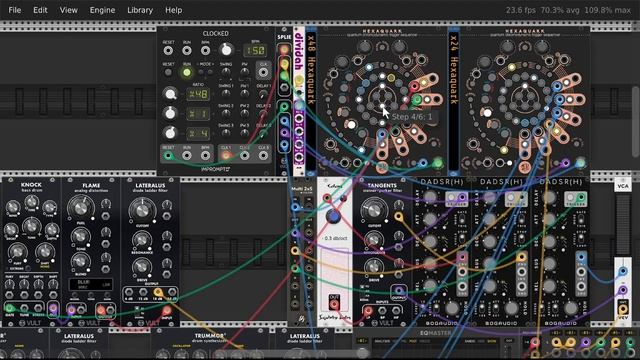
Task: Click the first ratio knob beside x48
Action: [x=170, y=94]
